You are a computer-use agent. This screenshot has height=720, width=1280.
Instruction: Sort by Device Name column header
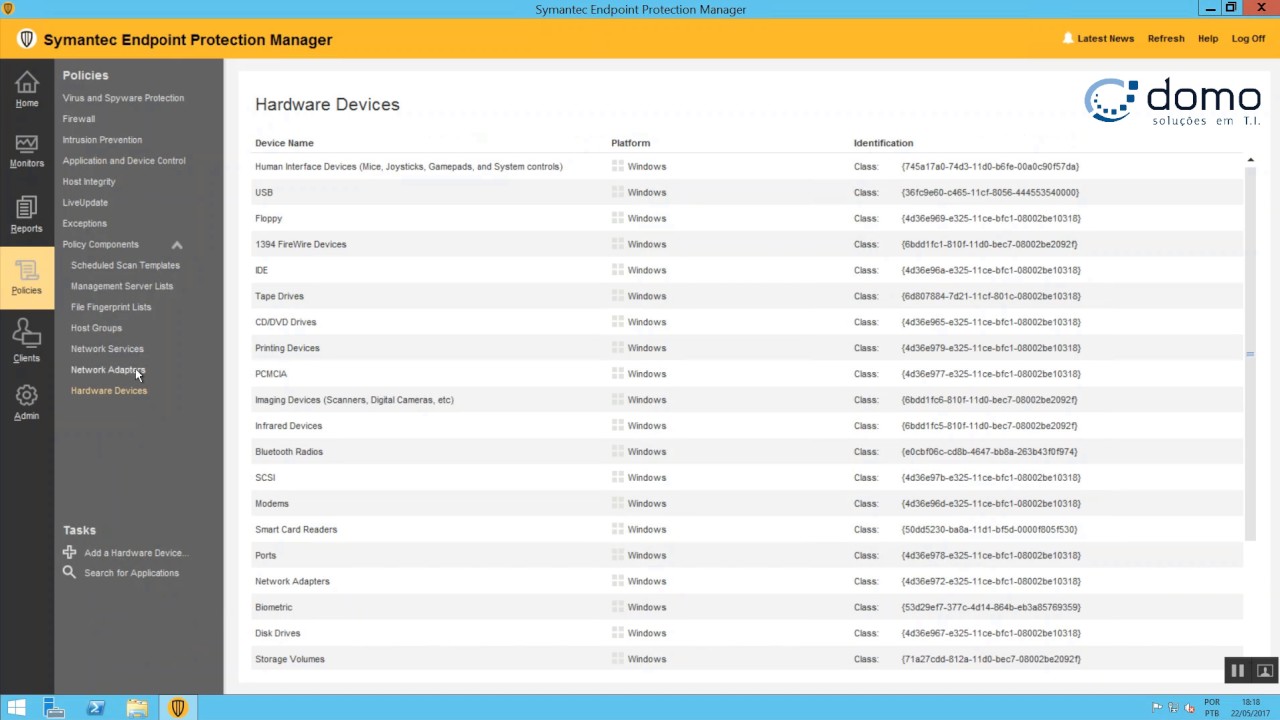point(284,143)
